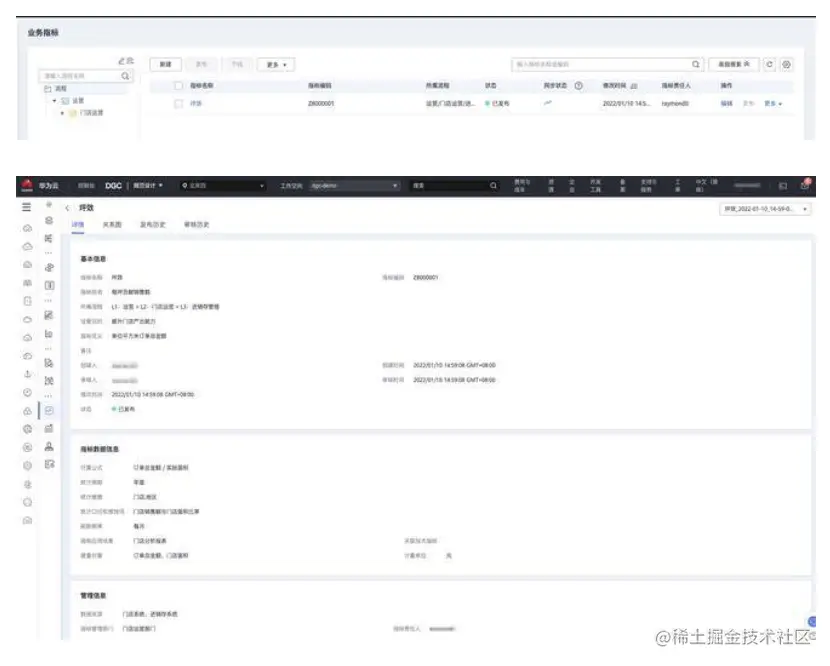Click the account name in top bar
The height and width of the screenshot is (666, 830).
747,186
